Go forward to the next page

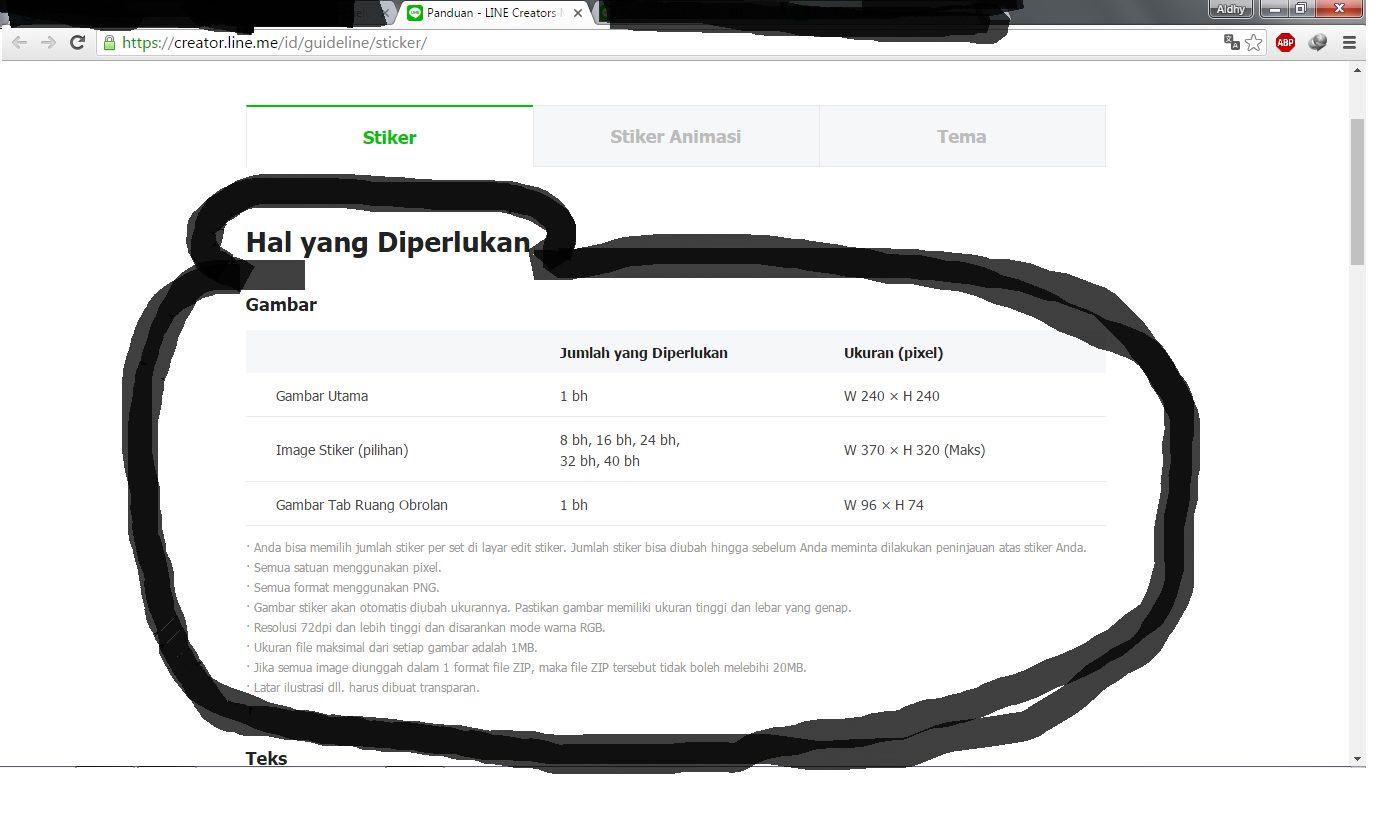point(48,43)
